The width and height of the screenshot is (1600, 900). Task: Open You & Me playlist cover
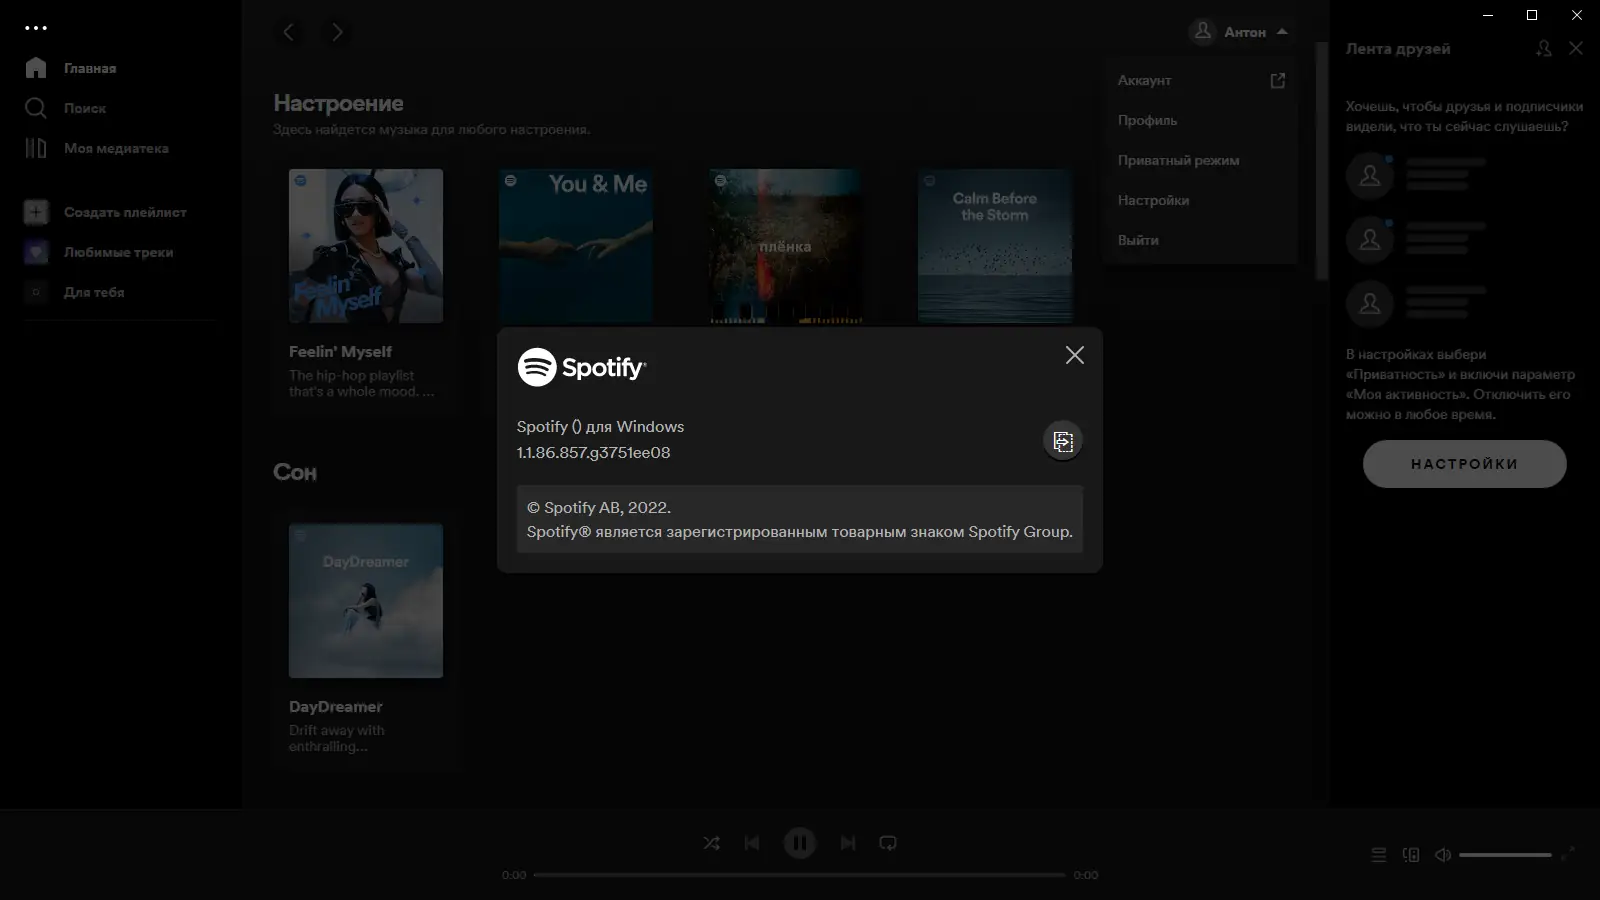click(x=576, y=246)
